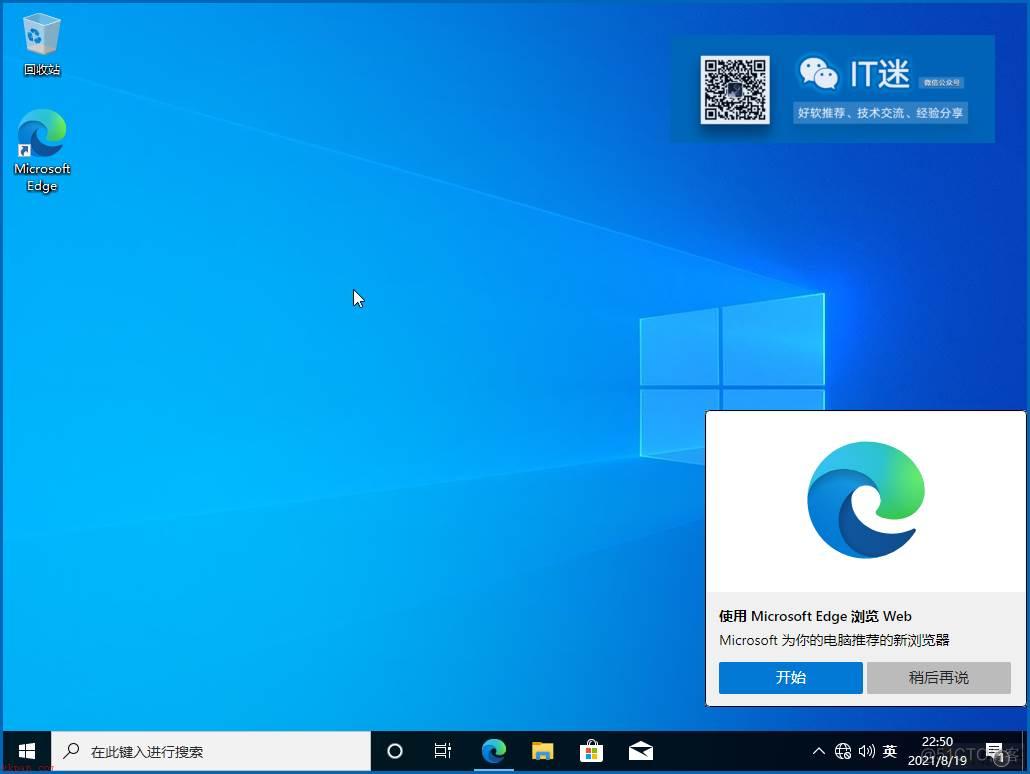The image size is (1030, 774).
Task: Open the Mail app from the taskbar
Action: 640,750
